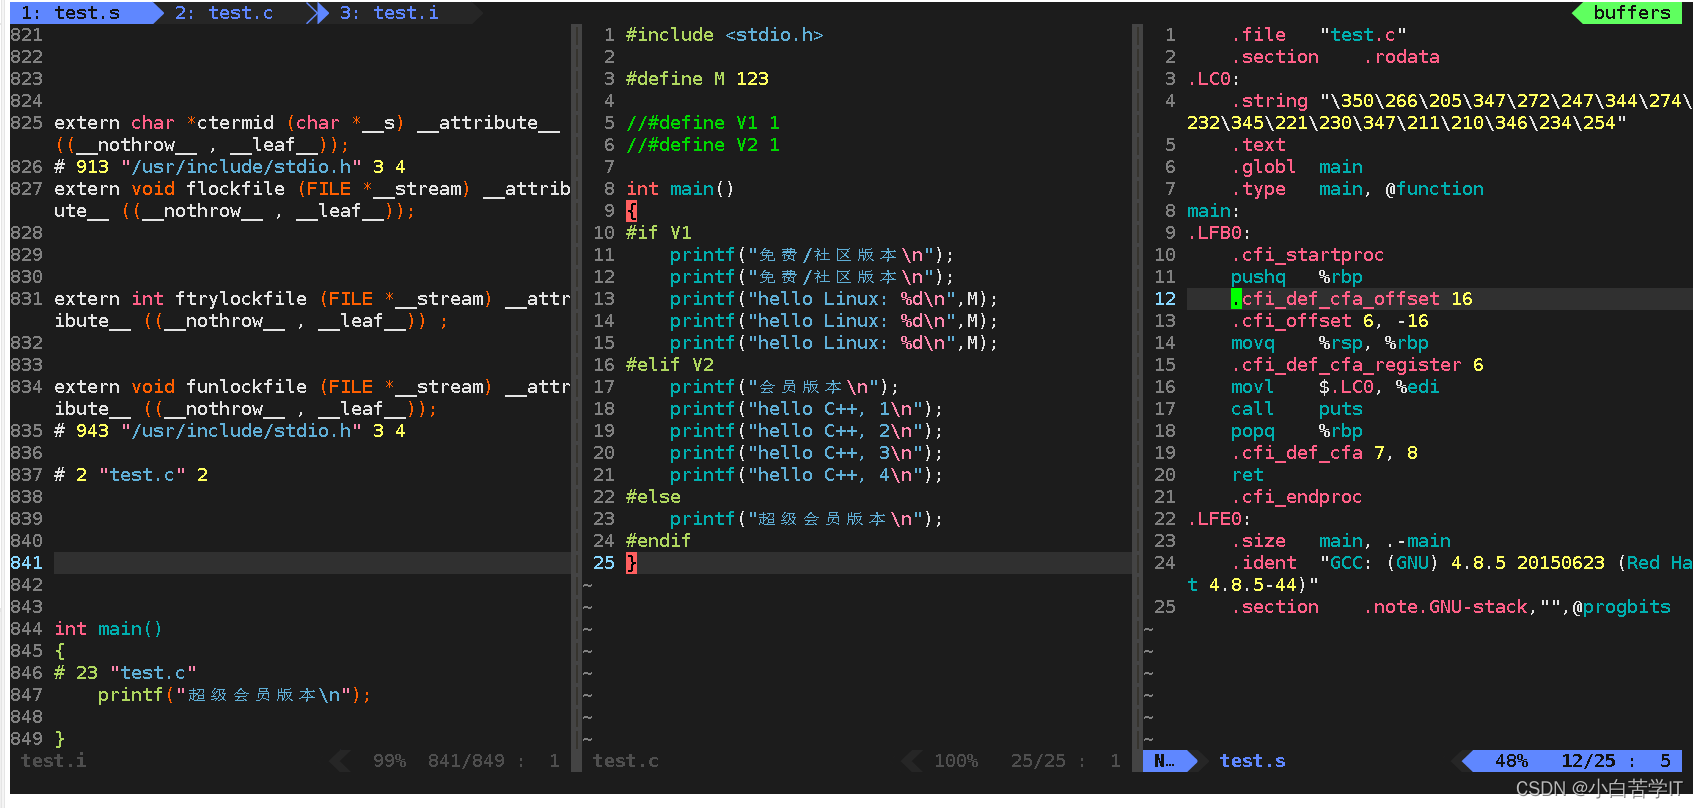Viewport: 1699px width, 808px height.
Task: Click the N… normal mode indicator
Action: pos(1165,761)
